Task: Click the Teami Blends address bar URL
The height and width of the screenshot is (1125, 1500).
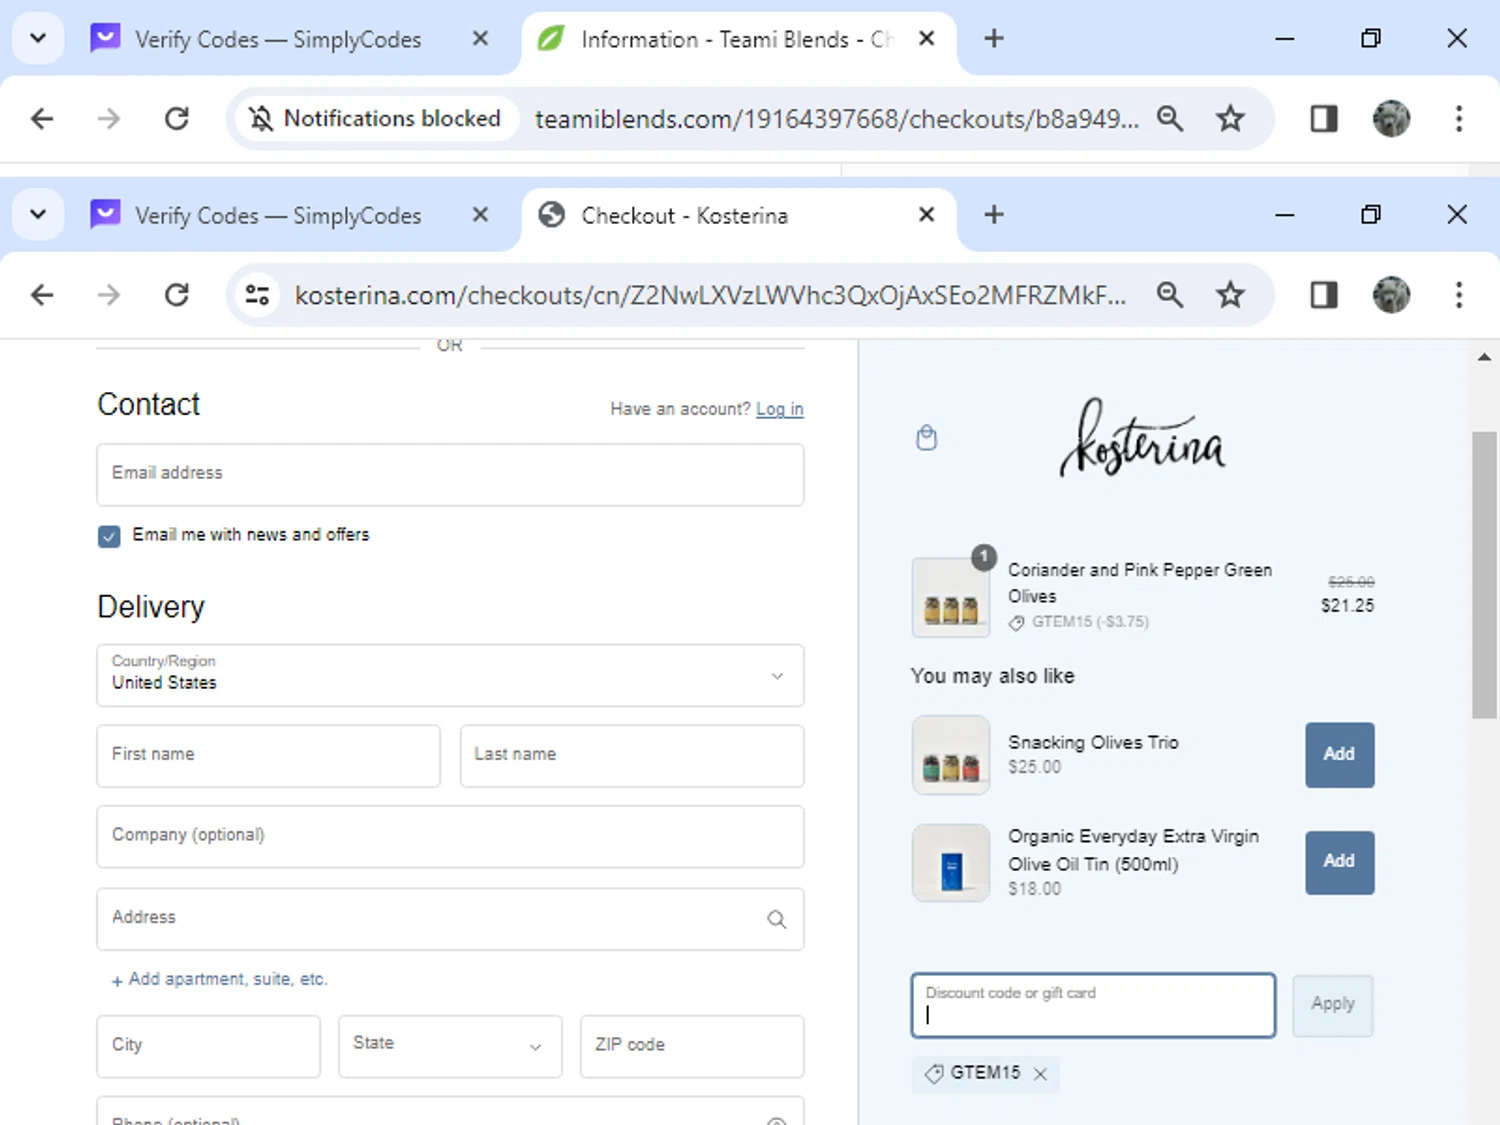Action: coord(836,119)
